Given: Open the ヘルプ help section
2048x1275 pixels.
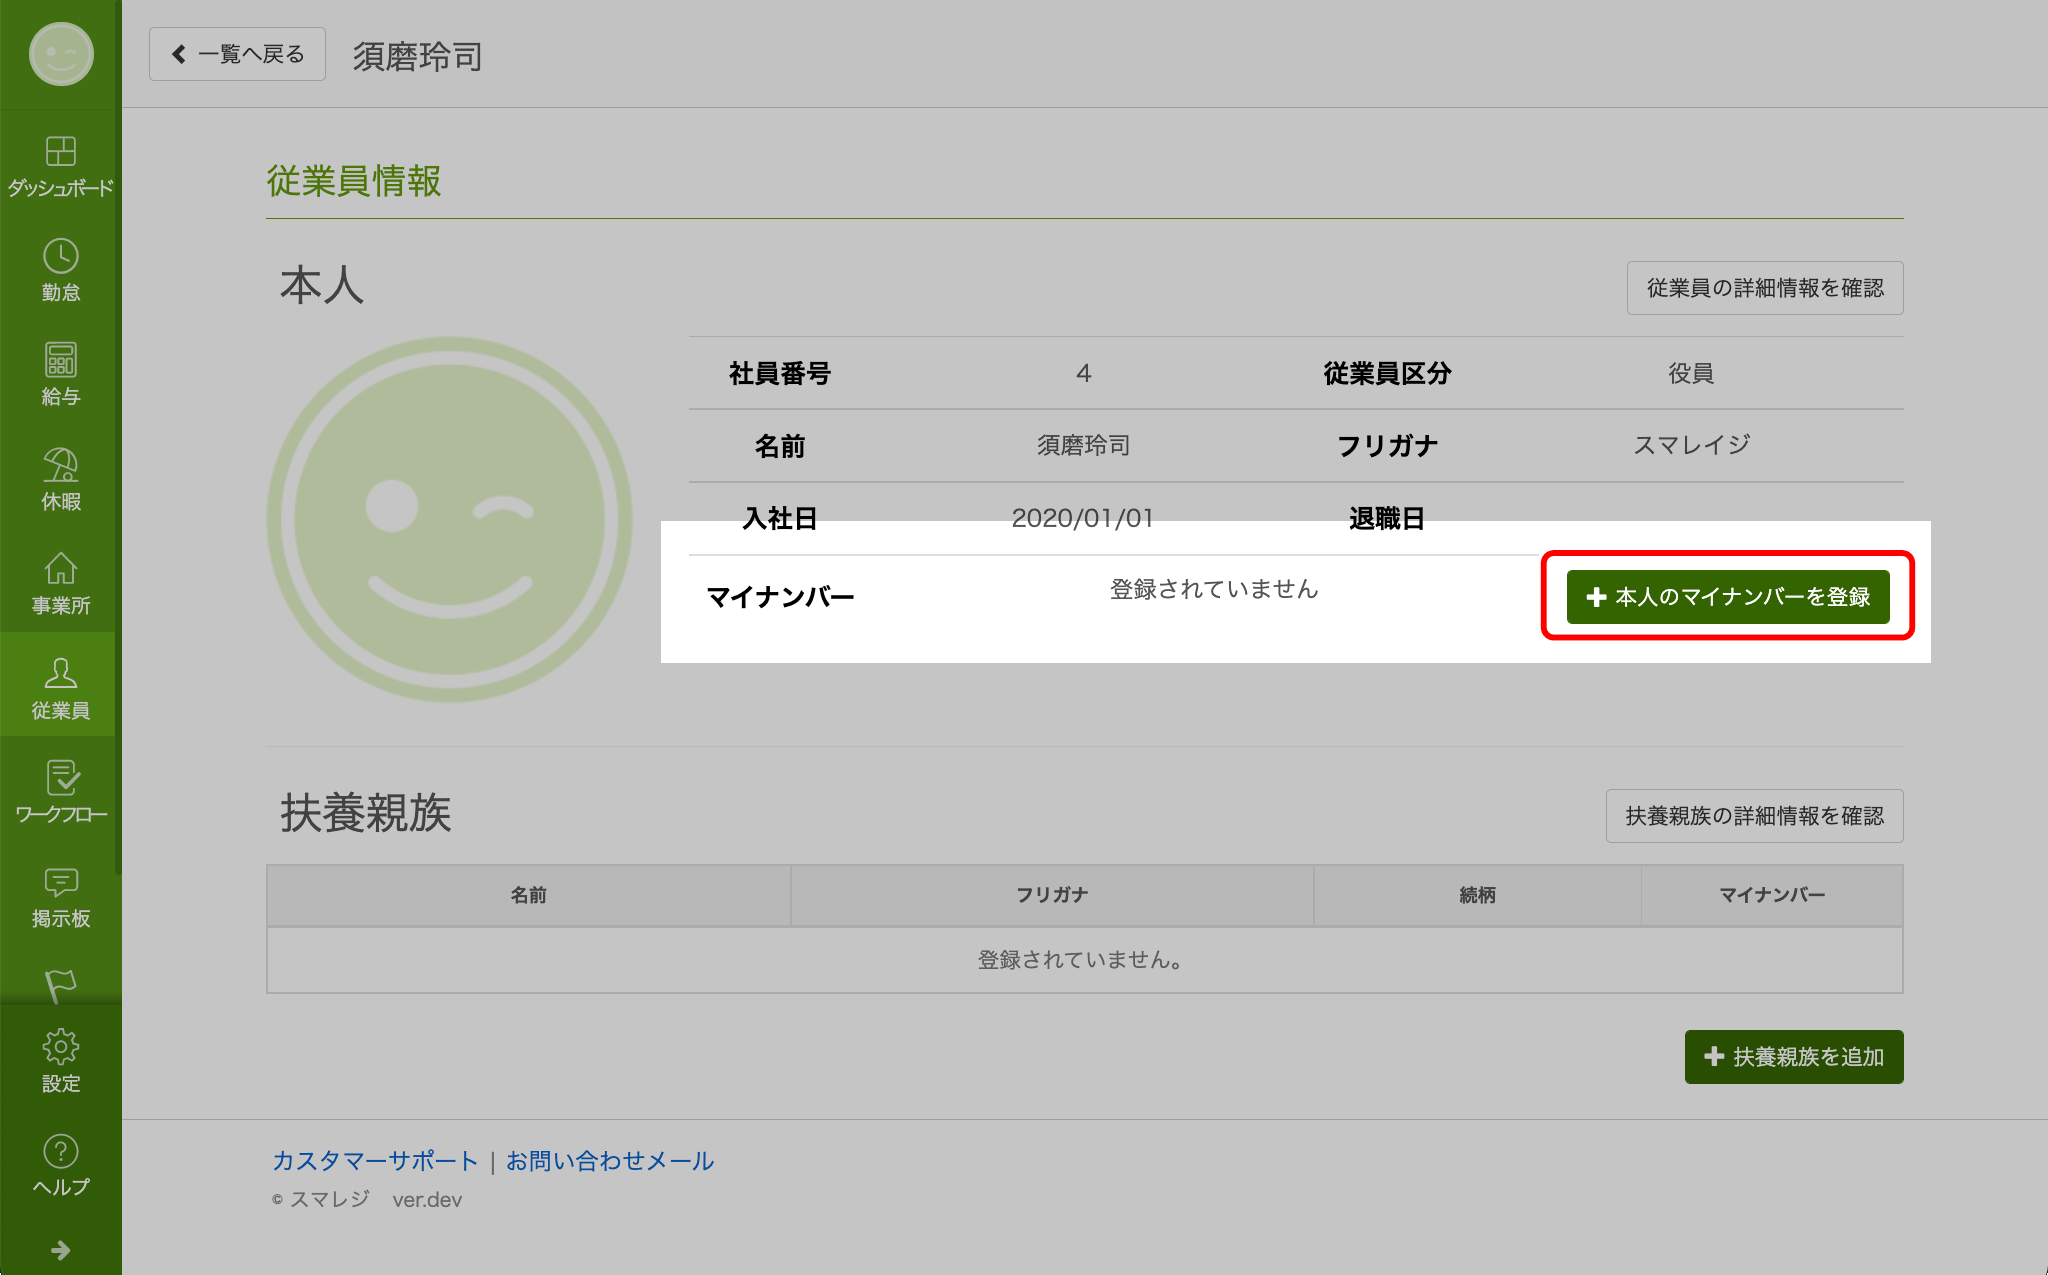Looking at the screenshot, I should coord(60,1163).
